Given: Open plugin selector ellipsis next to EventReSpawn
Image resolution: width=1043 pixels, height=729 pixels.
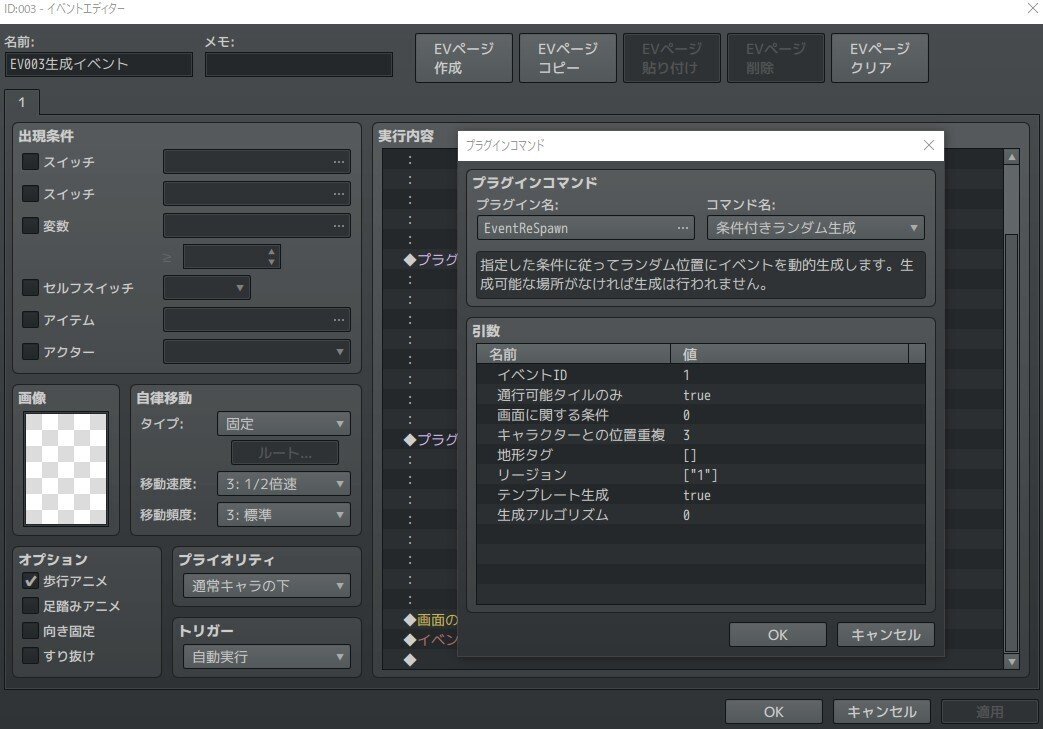Looking at the screenshot, I should click(684, 227).
